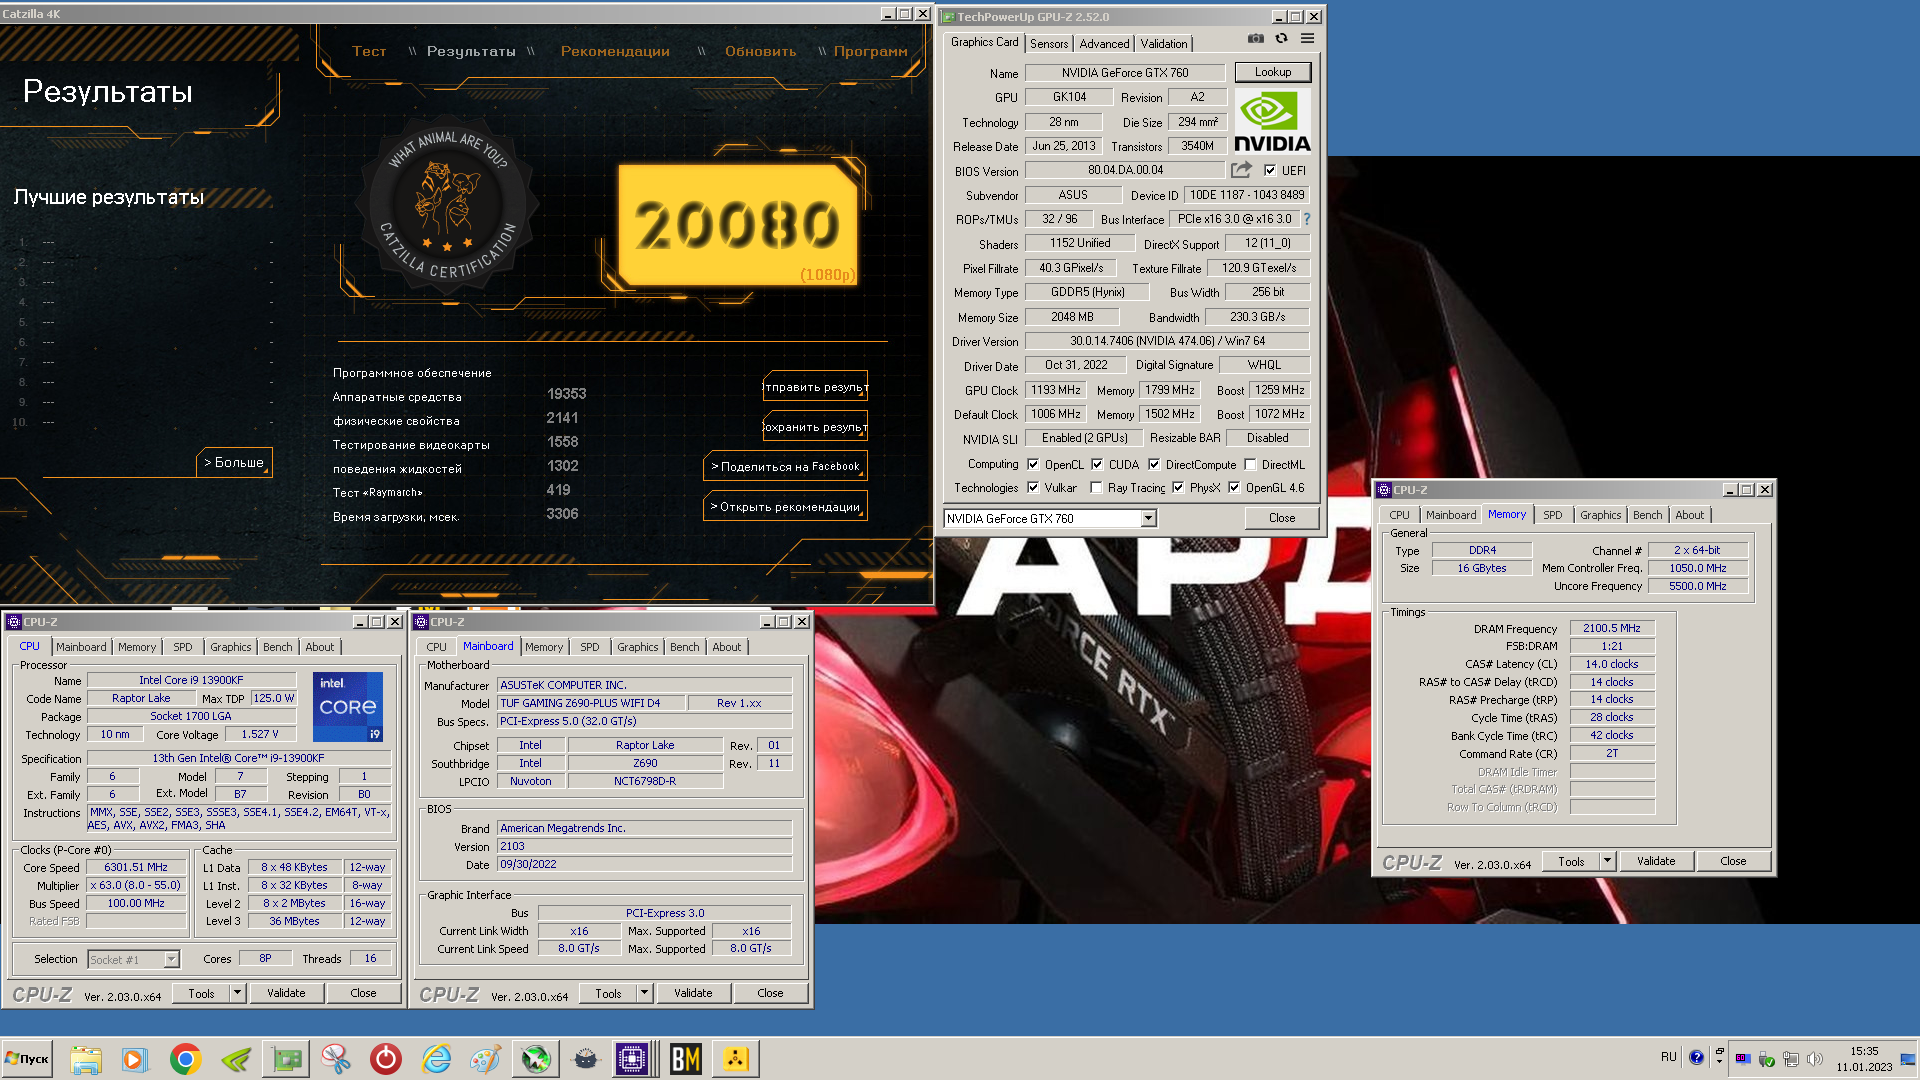
Task: Click the Lookup button in GPU-Z
Action: coord(1273,72)
